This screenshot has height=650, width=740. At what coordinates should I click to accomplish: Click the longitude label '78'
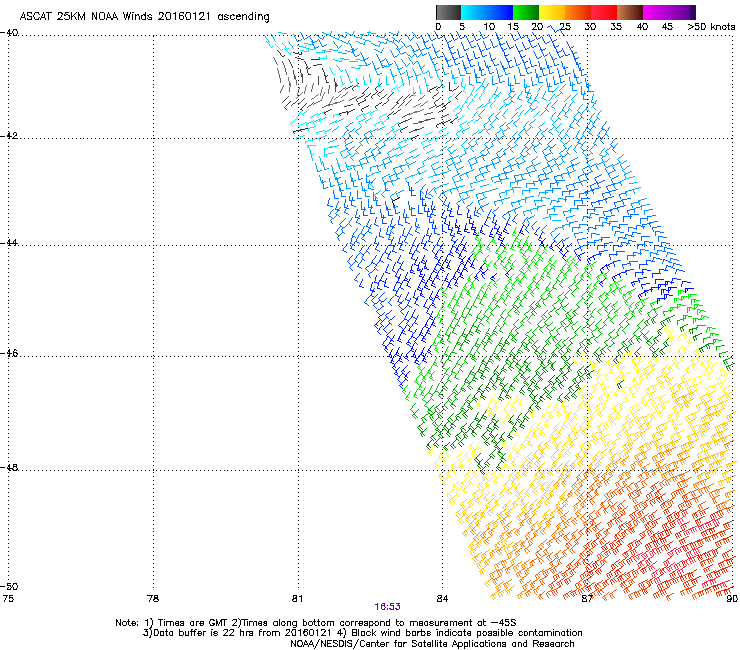tap(153, 599)
